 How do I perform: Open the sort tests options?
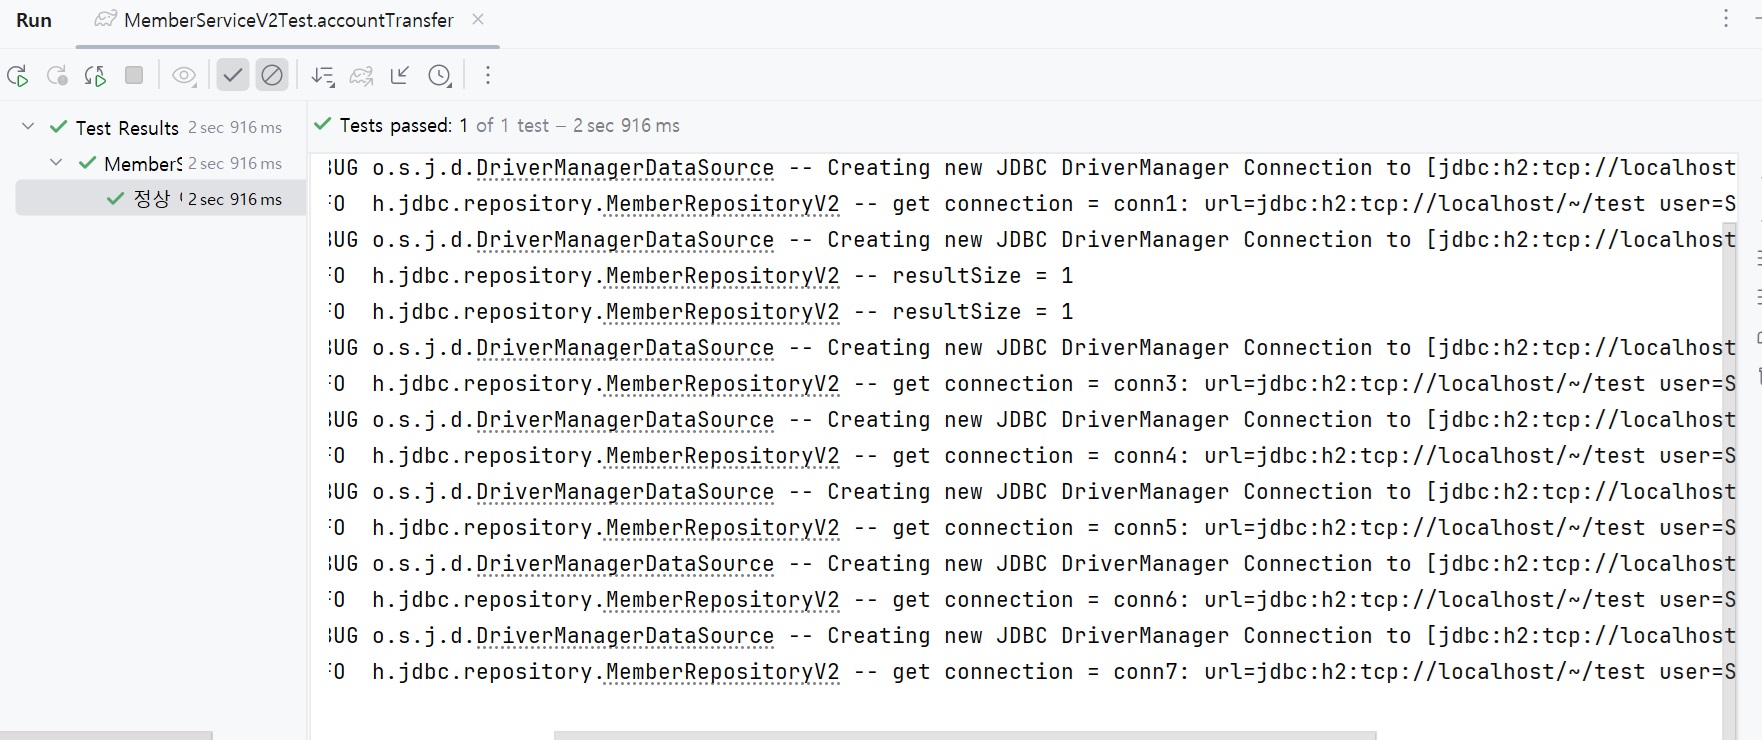tap(322, 76)
